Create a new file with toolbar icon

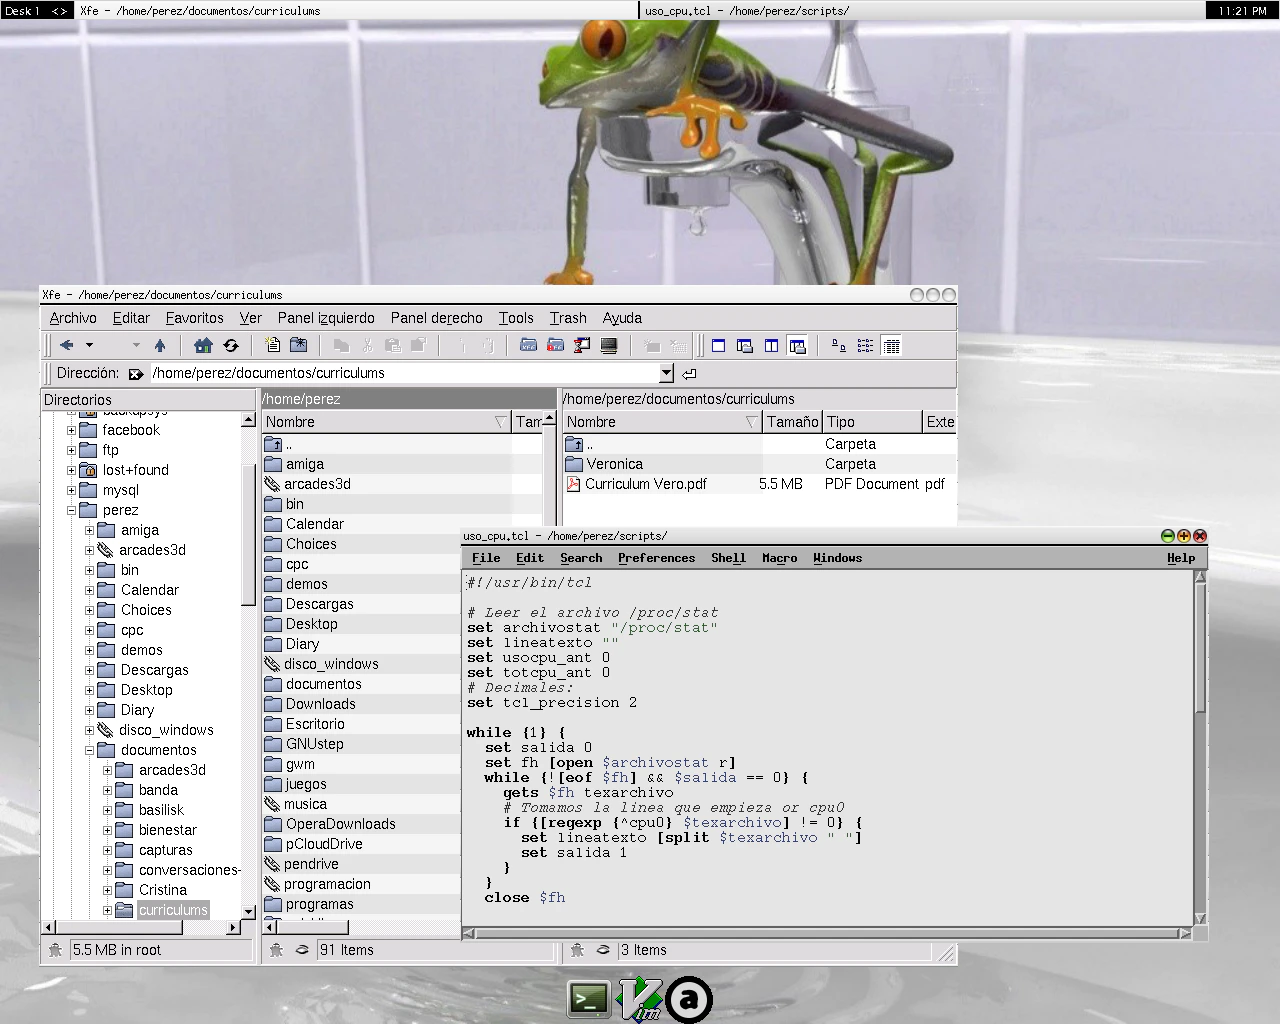272,346
